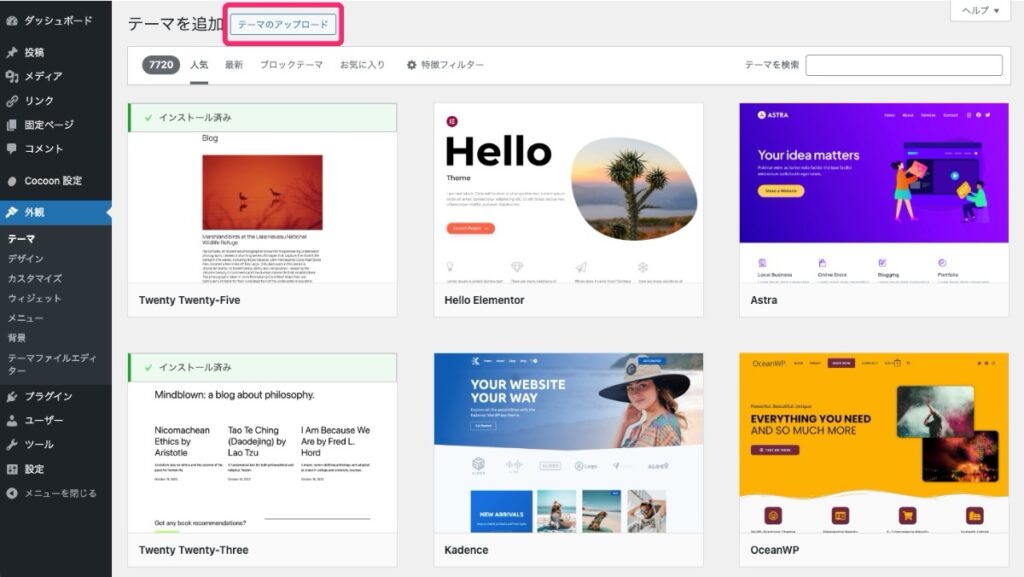This screenshot has height=577, width=1024.
Task: Click the プラグイン plug icon
Action: point(12,396)
